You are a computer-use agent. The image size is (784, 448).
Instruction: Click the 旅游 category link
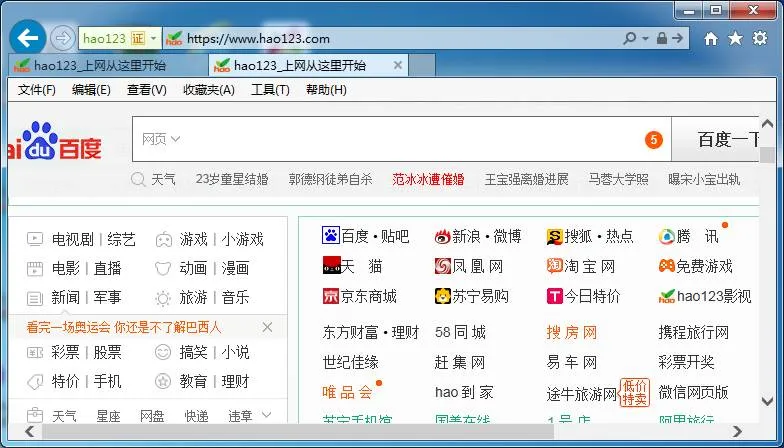point(194,298)
